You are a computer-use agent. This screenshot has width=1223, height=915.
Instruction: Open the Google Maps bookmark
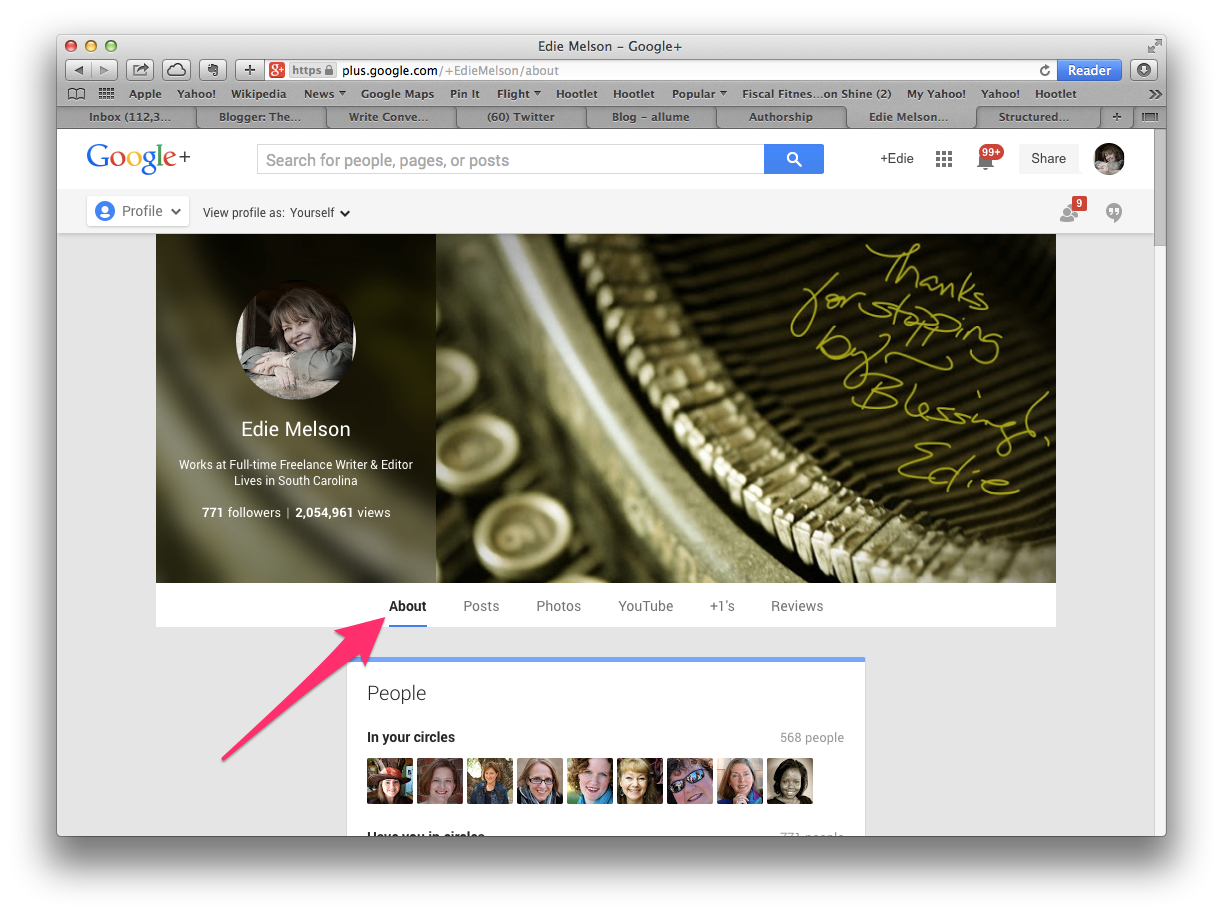397,94
